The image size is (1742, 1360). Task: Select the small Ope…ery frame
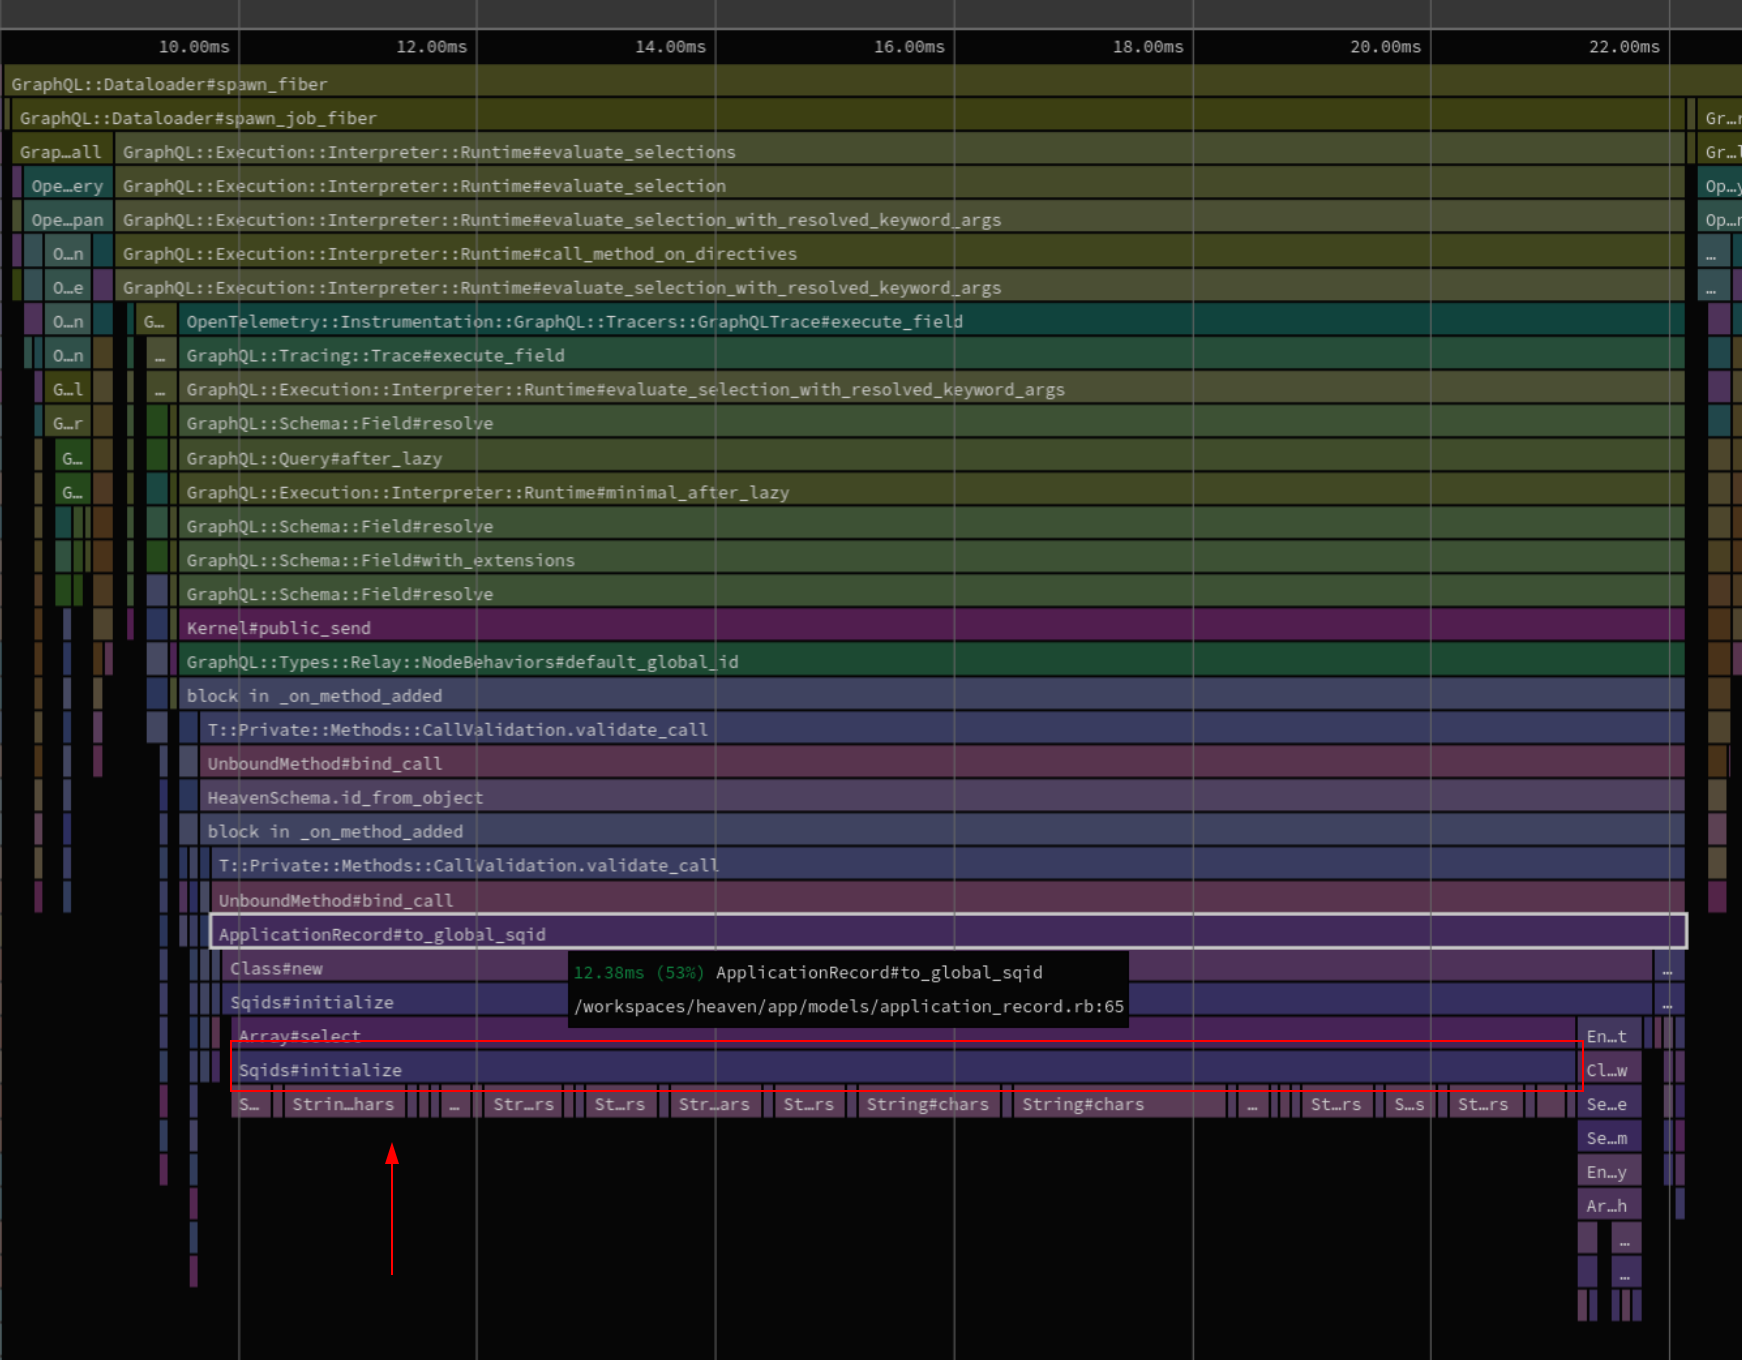click(x=67, y=187)
